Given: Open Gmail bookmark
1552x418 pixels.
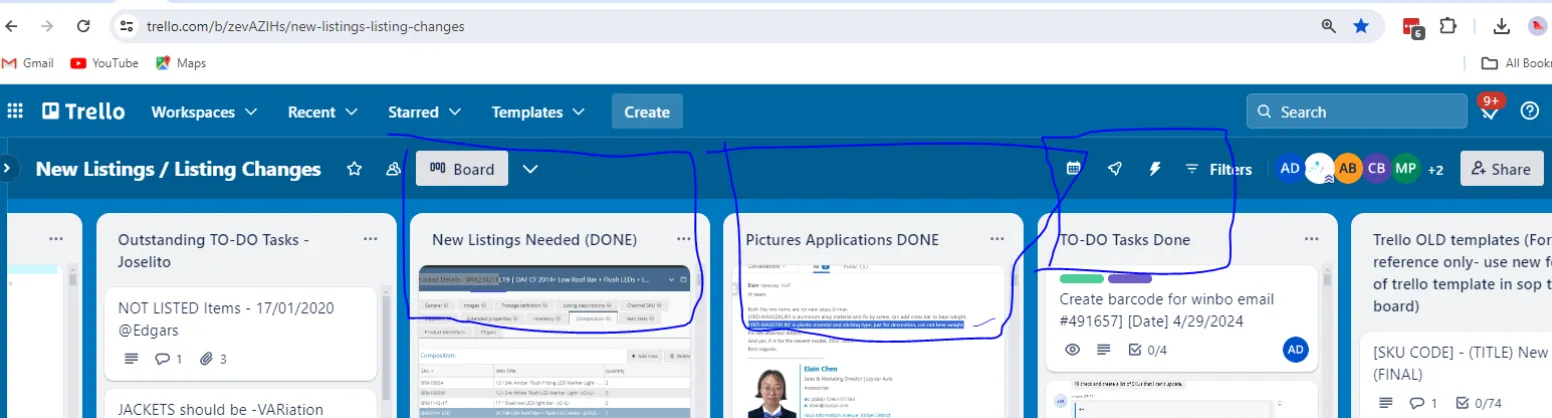Looking at the screenshot, I should 28,63.
